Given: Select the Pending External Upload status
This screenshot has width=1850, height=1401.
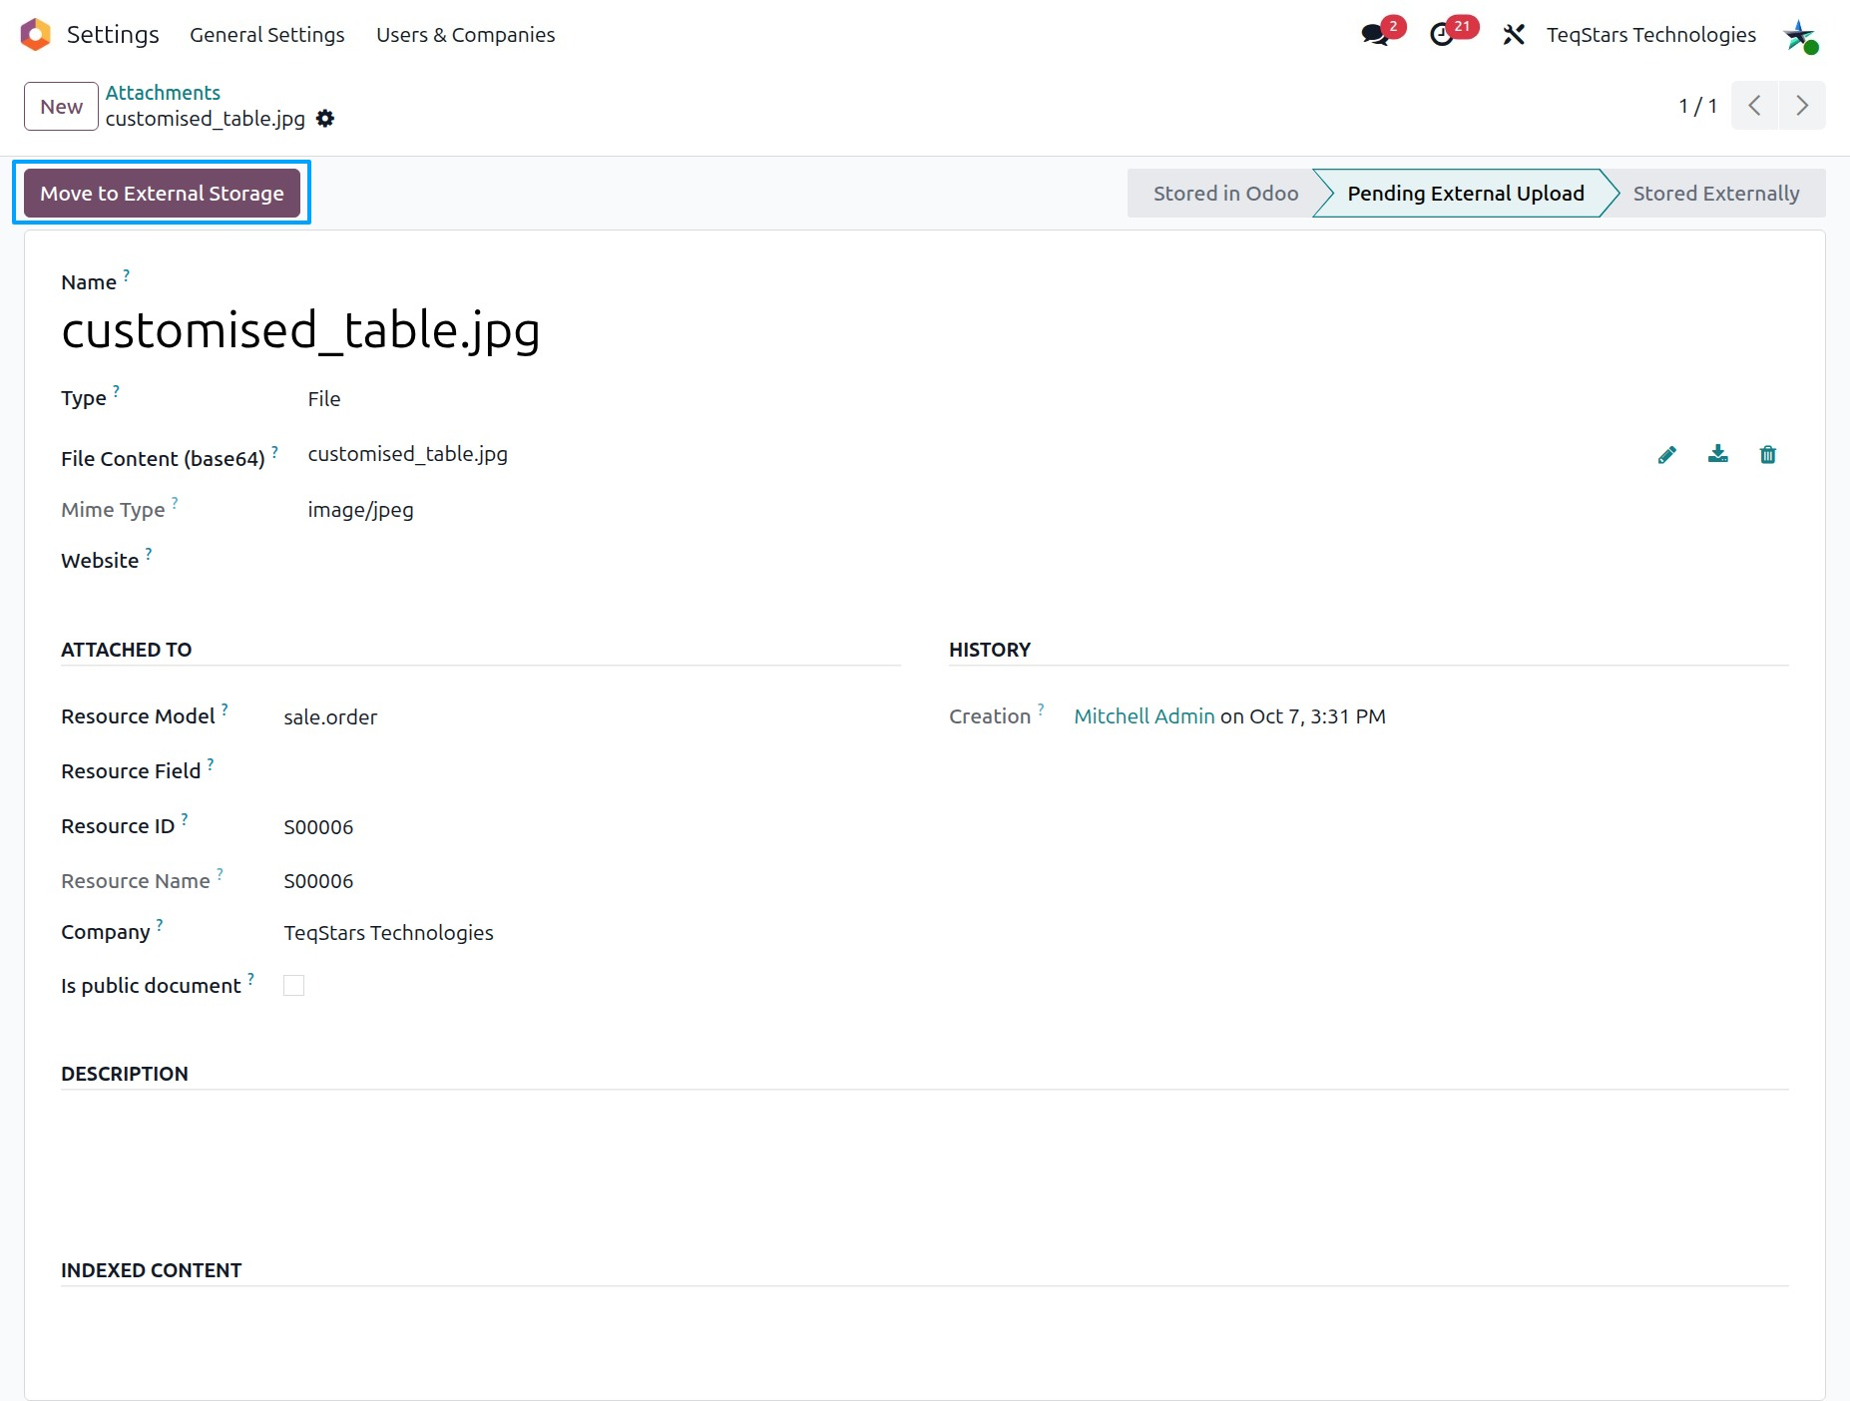Looking at the screenshot, I should pyautogui.click(x=1465, y=193).
